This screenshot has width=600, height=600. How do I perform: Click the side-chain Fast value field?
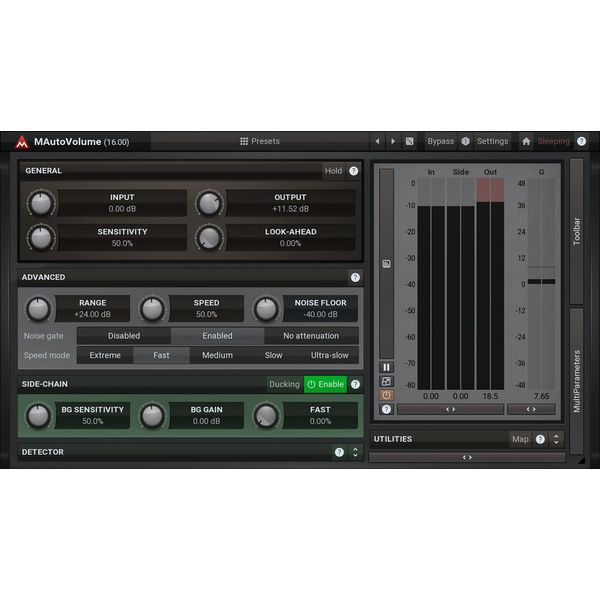[x=321, y=416]
